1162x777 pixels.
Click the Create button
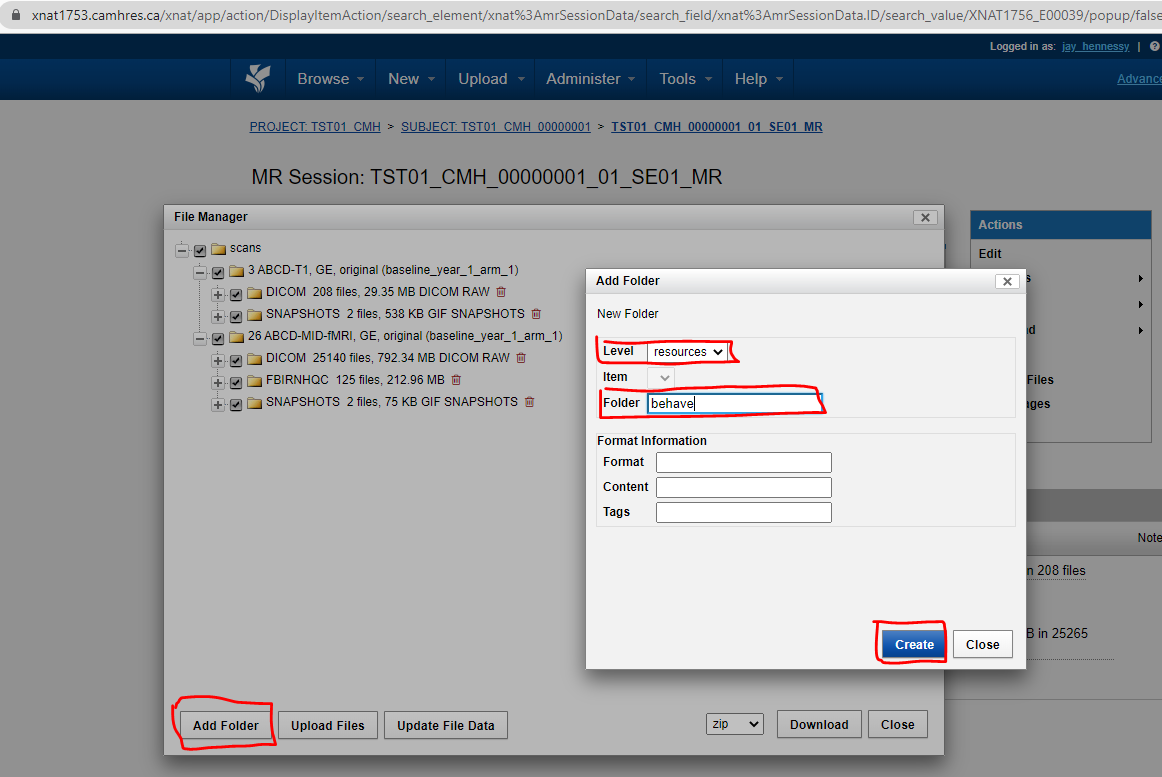coord(914,645)
